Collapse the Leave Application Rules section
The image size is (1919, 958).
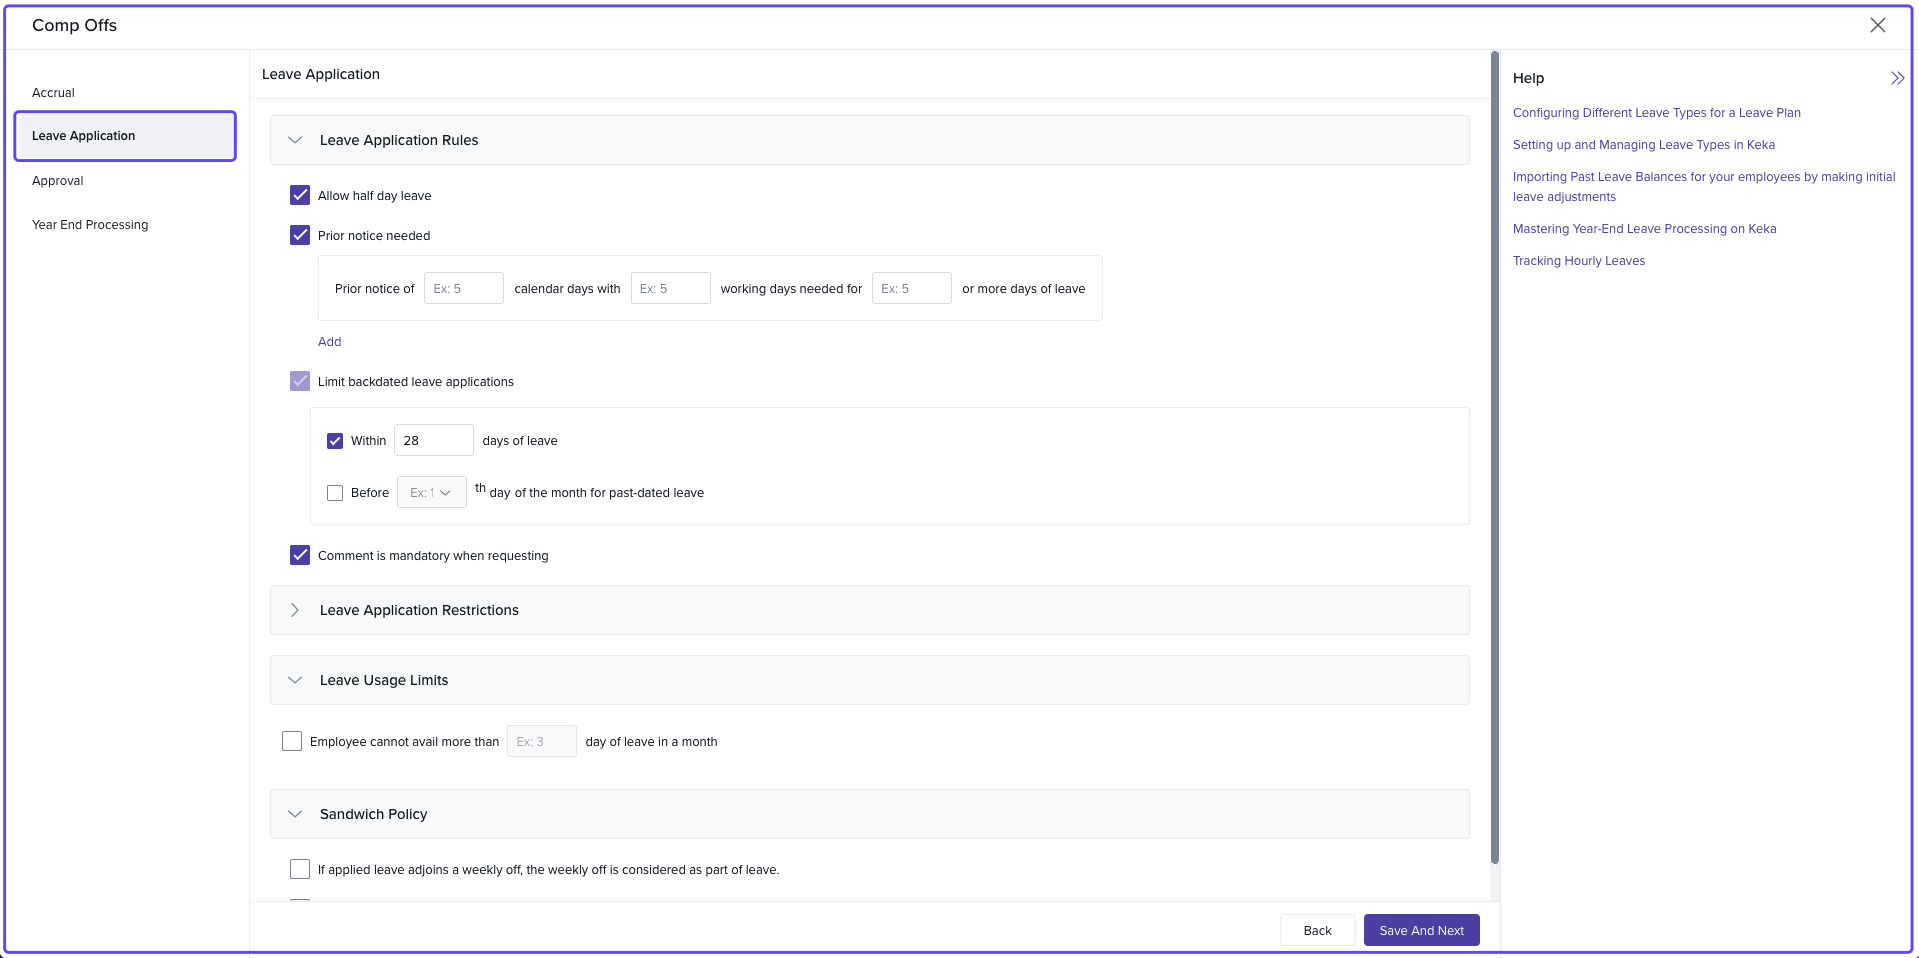coord(295,140)
